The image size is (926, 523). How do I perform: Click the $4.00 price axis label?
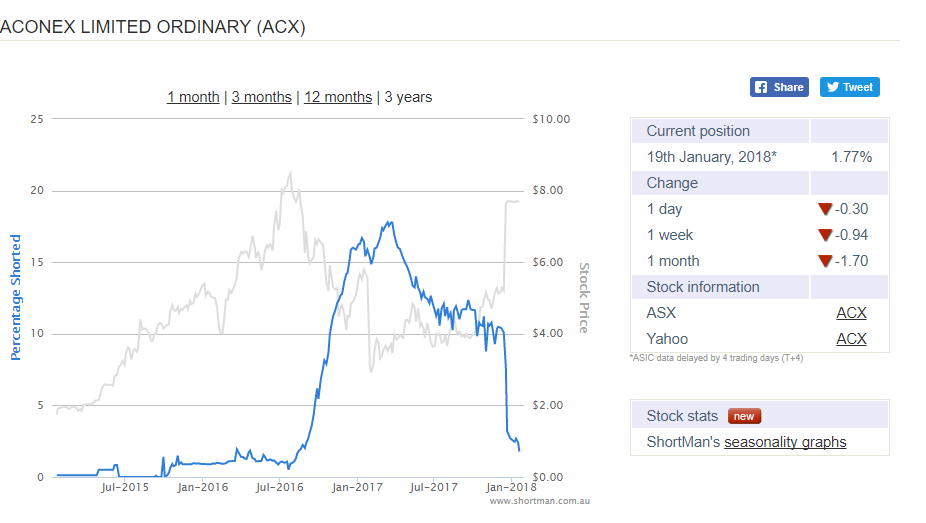point(547,334)
